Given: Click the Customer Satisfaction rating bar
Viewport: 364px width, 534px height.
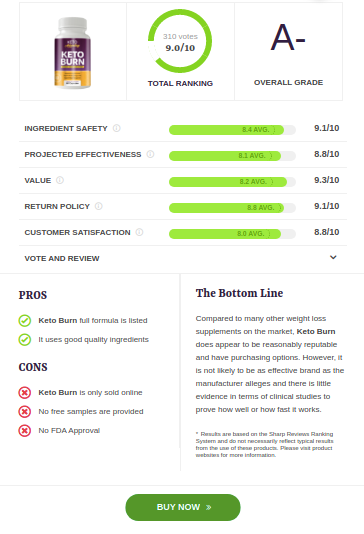Looking at the screenshot, I should click(x=232, y=234).
